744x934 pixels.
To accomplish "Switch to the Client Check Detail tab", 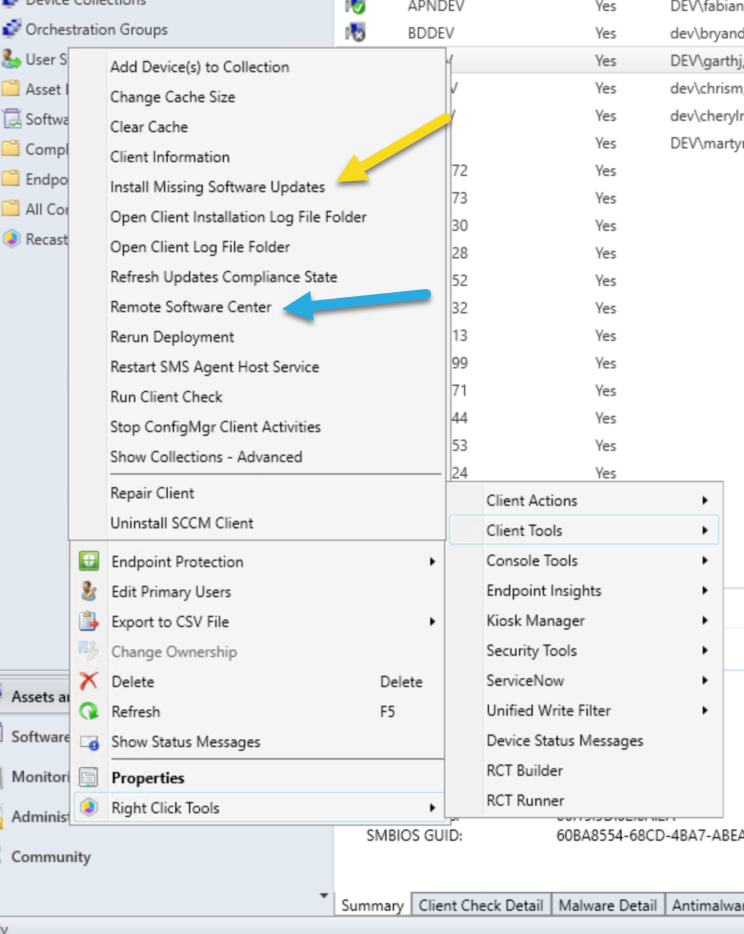I will 480,905.
